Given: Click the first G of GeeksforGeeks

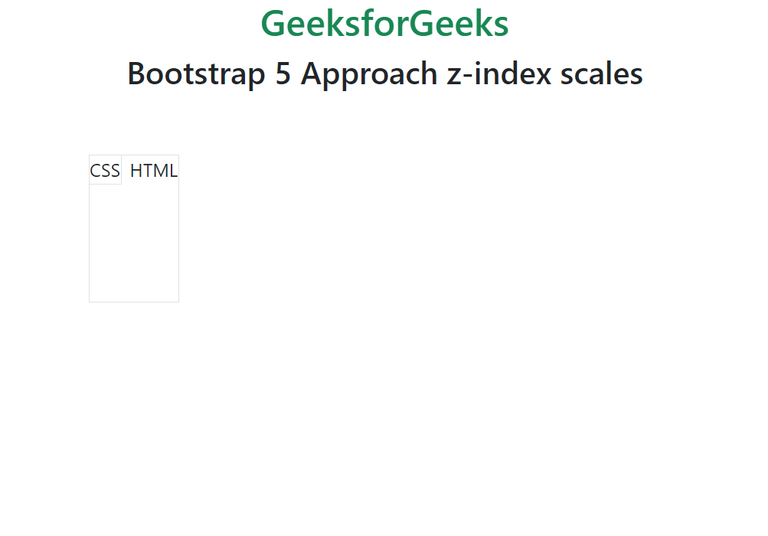Looking at the screenshot, I should click(273, 24).
